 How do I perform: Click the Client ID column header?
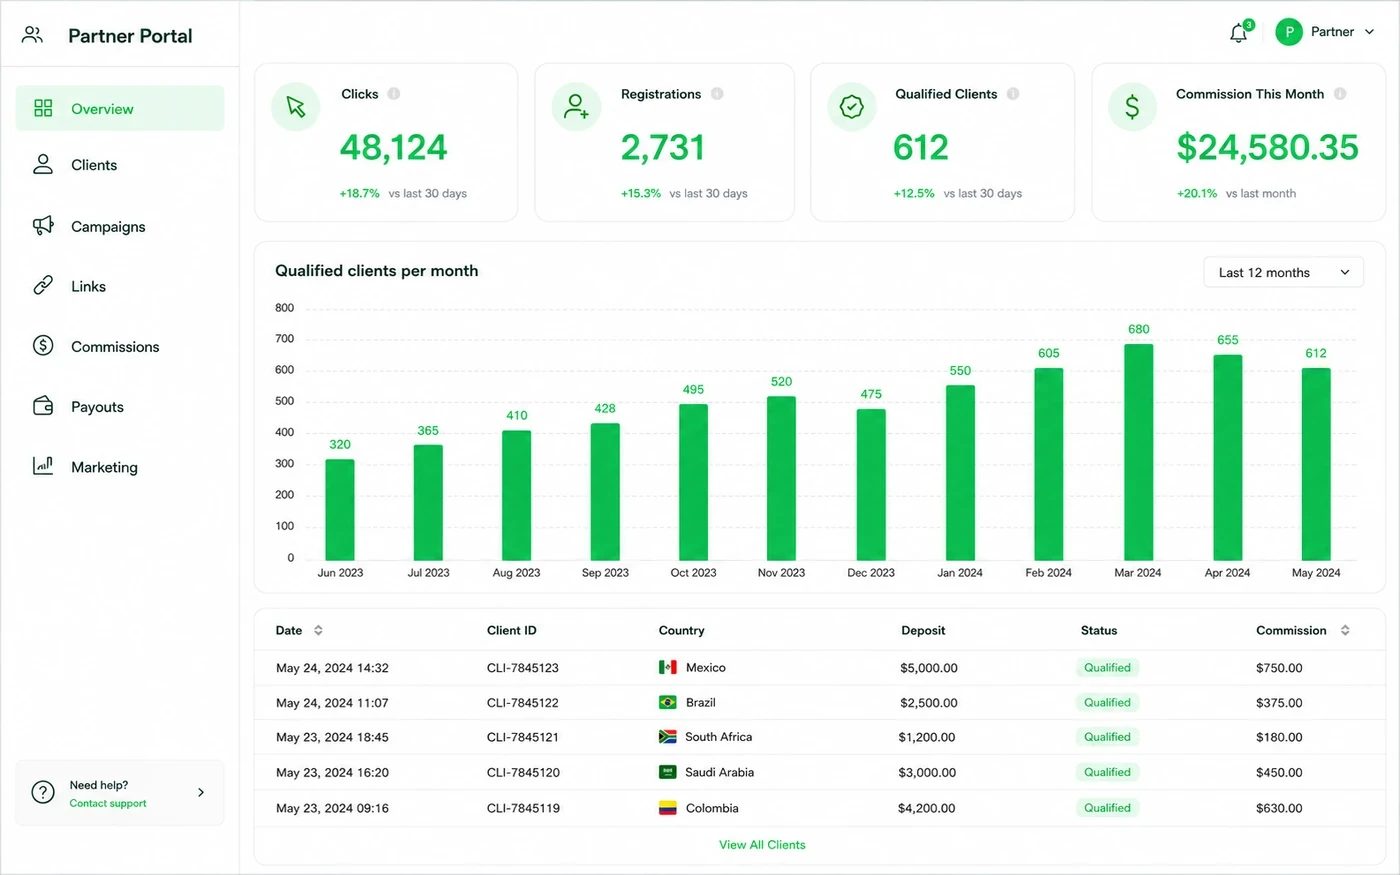pyautogui.click(x=511, y=630)
